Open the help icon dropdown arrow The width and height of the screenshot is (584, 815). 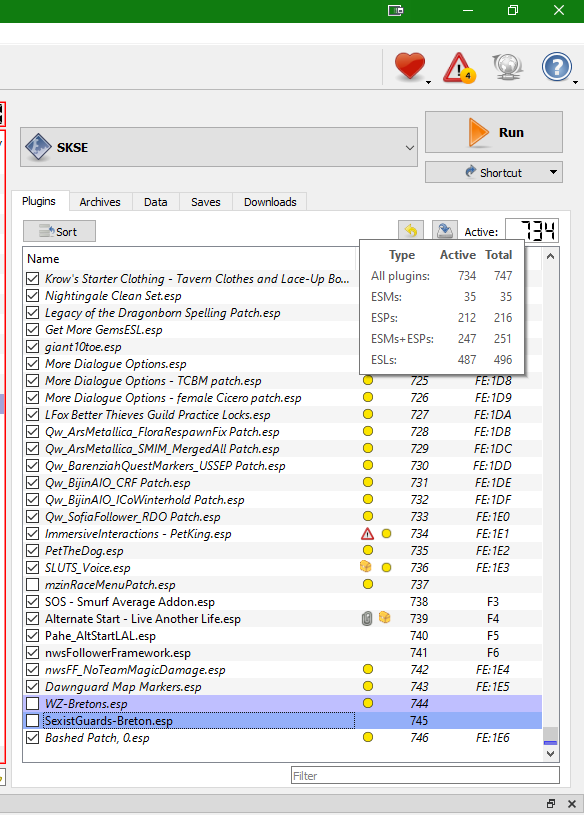point(576,82)
